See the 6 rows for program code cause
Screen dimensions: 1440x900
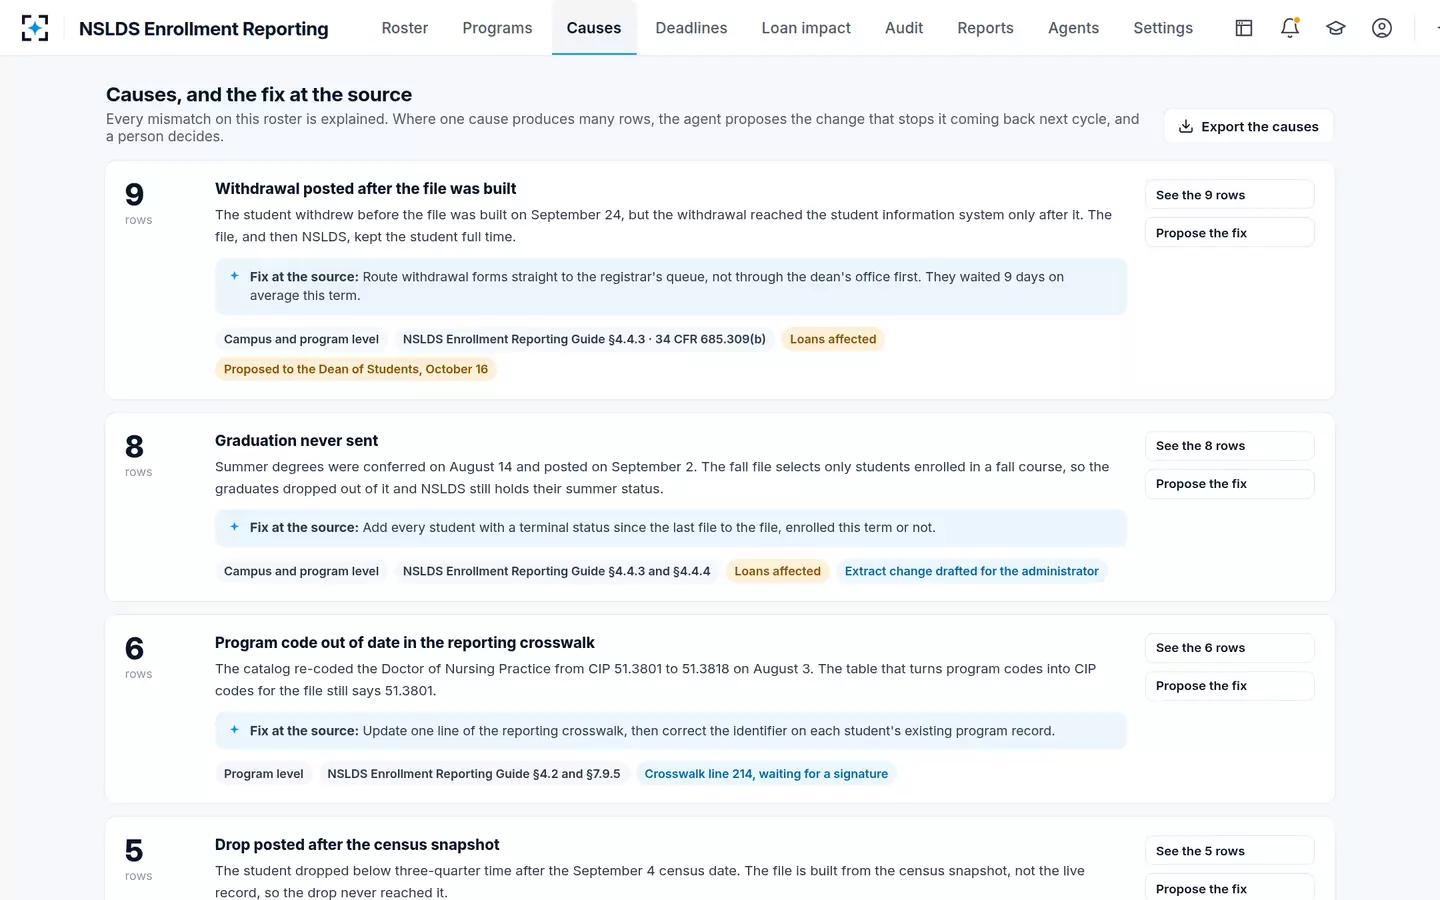tap(1229, 648)
